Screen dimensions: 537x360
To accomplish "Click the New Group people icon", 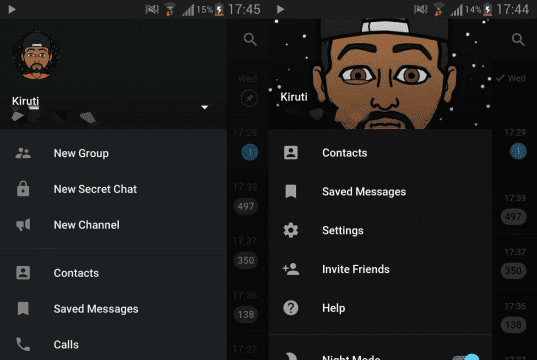I will [x=23, y=153].
